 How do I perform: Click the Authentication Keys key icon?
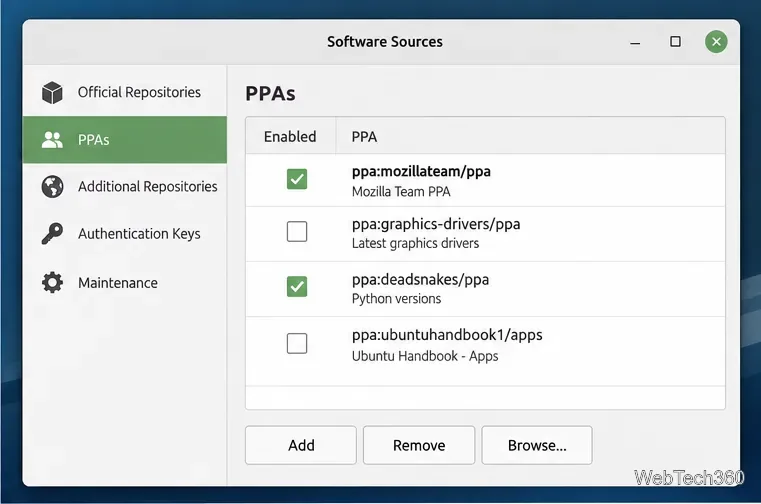(52, 234)
